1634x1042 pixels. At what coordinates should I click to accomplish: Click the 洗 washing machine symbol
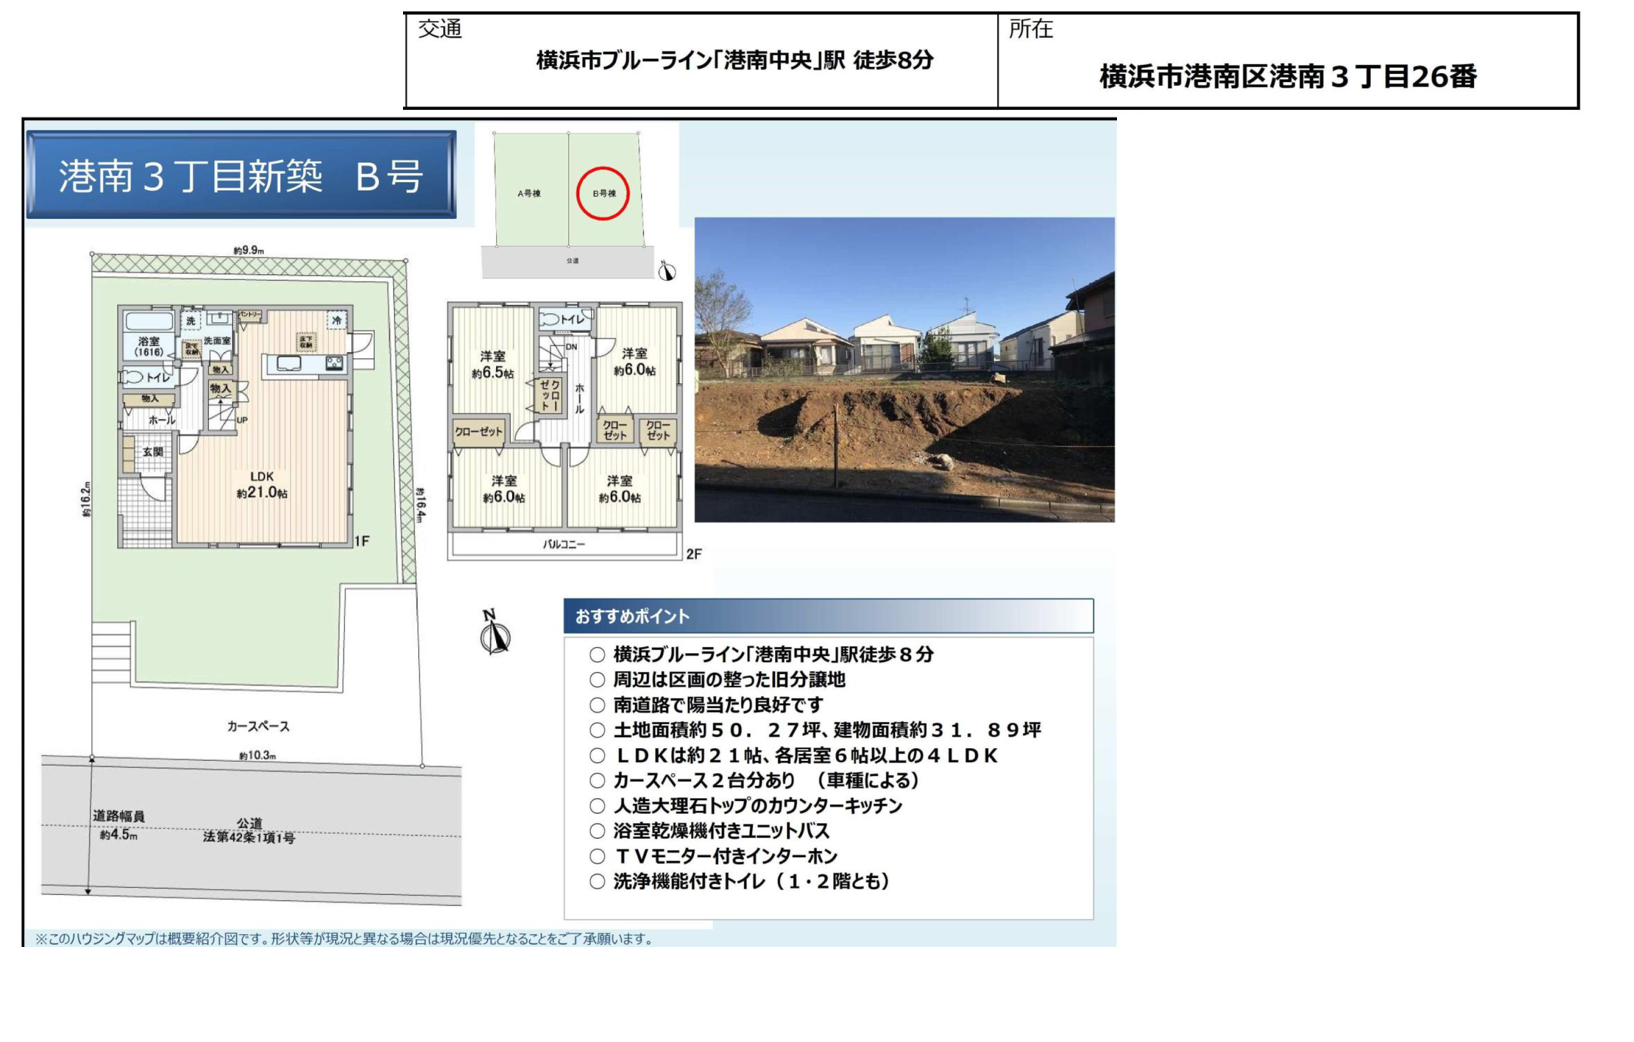(x=191, y=320)
